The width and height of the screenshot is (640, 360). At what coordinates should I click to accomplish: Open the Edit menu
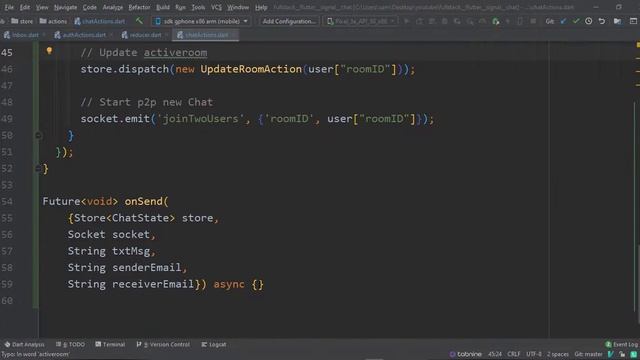25,7
